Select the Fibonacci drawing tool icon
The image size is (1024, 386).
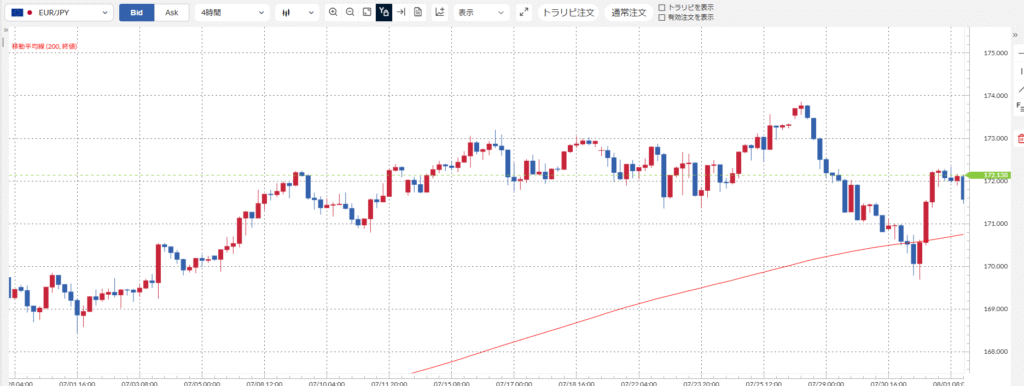pyautogui.click(x=1020, y=106)
